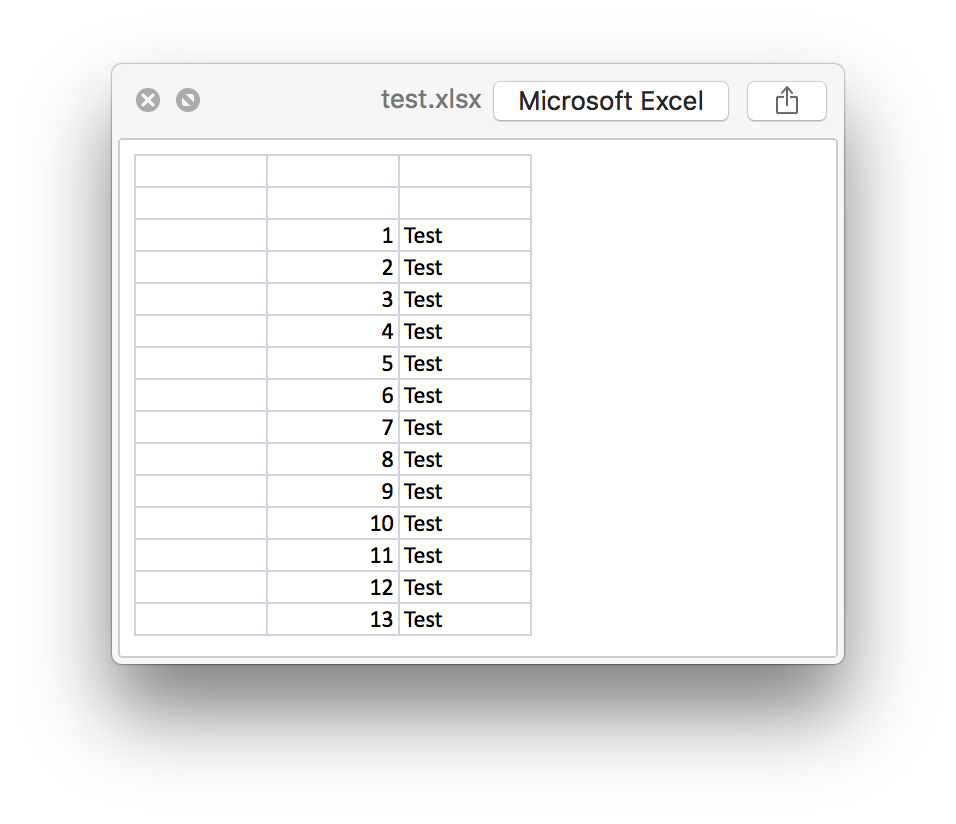956x824 pixels.
Task: Open the file with Microsoft Excel
Action: pos(610,101)
